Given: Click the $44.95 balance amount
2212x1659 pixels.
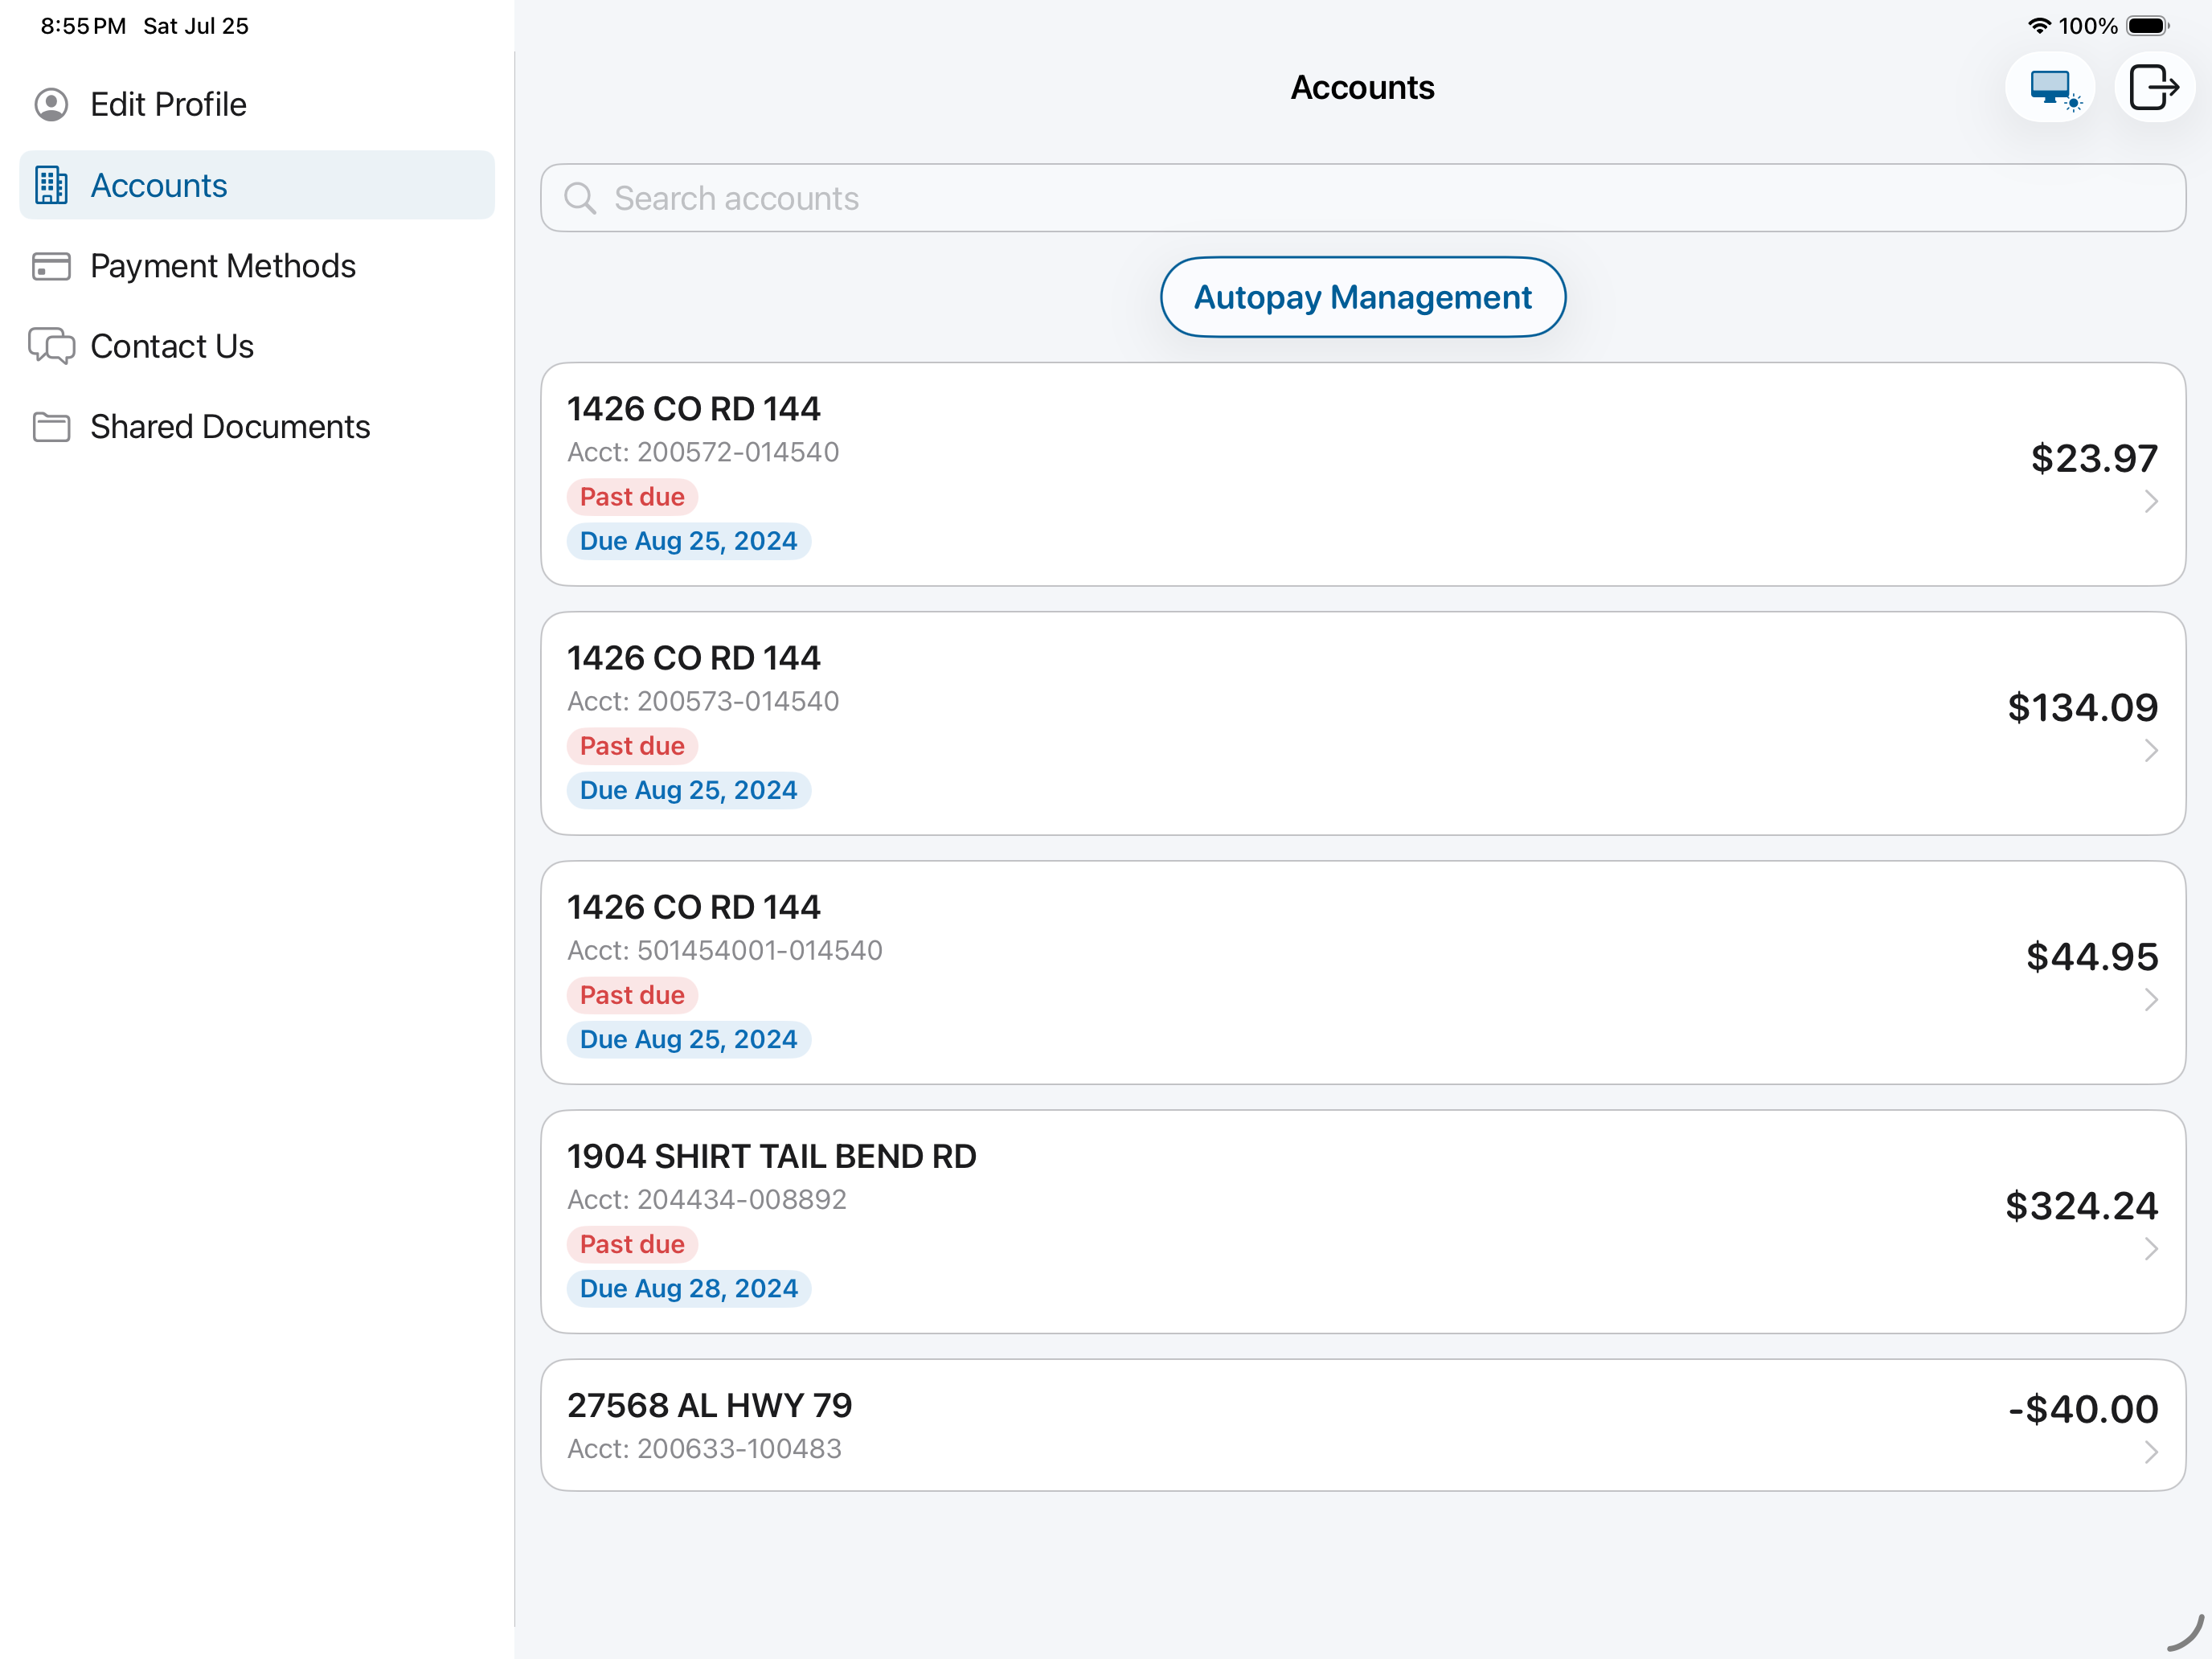Looking at the screenshot, I should click(2092, 956).
